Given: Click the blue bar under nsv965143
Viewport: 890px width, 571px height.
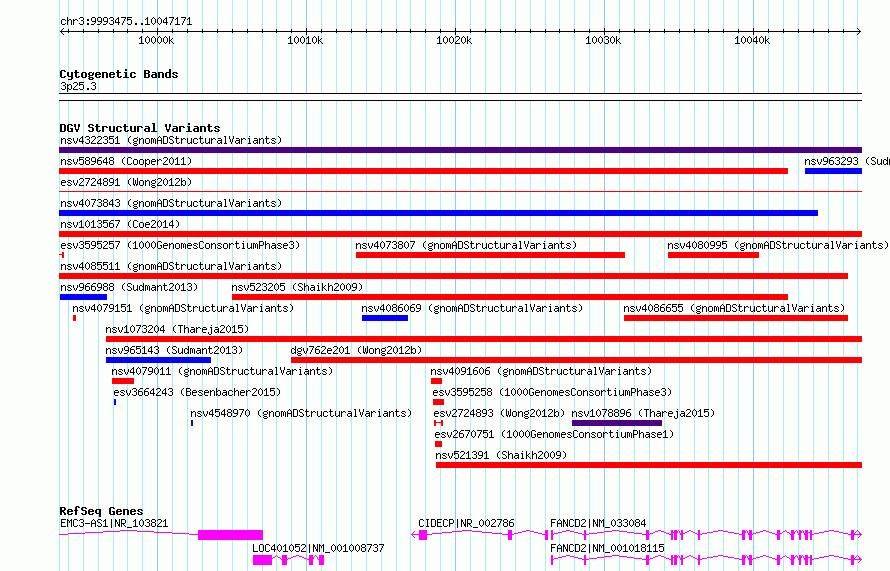Looking at the screenshot, I should [x=158, y=360].
